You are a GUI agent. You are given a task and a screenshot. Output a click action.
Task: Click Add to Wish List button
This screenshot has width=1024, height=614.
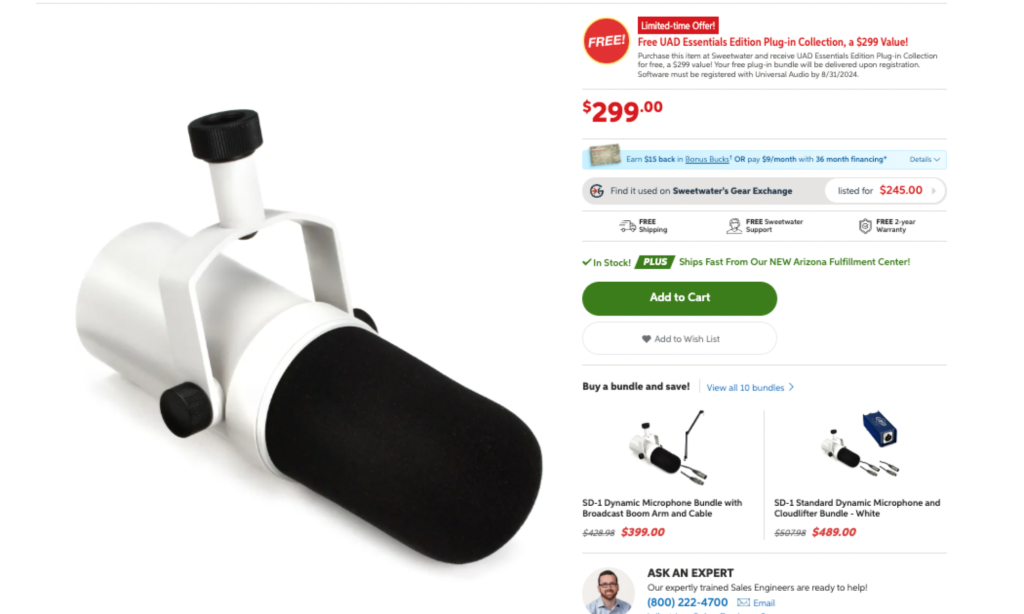[x=679, y=339]
